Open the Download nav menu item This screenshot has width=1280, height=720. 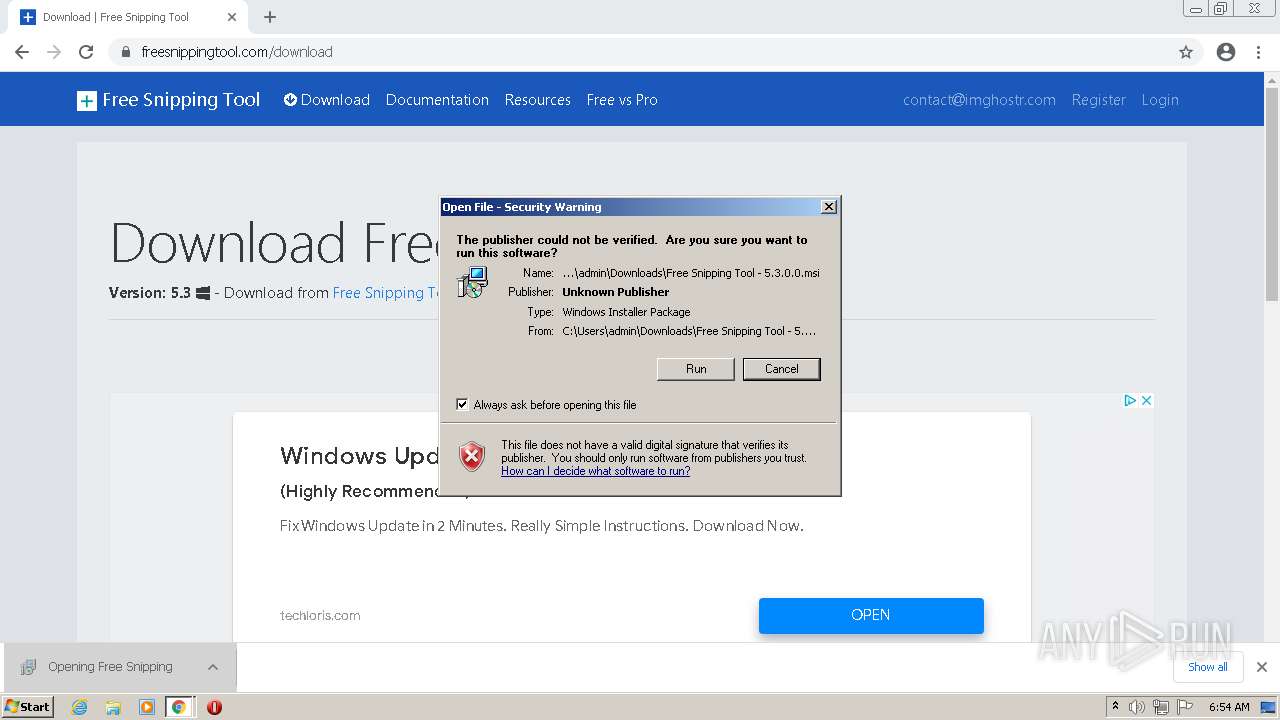[327, 100]
